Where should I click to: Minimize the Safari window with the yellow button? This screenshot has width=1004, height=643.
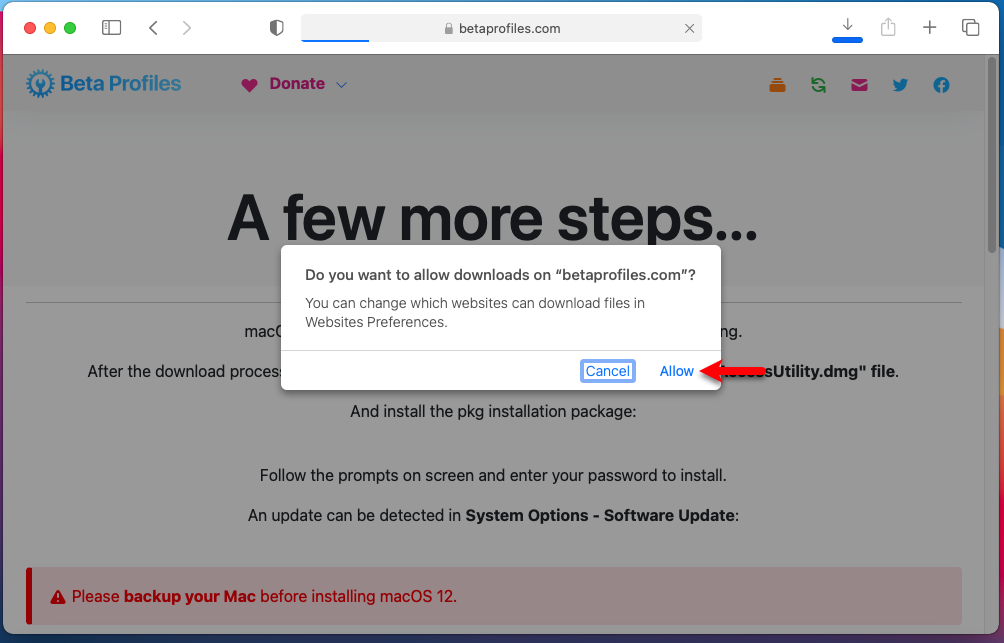(x=50, y=28)
